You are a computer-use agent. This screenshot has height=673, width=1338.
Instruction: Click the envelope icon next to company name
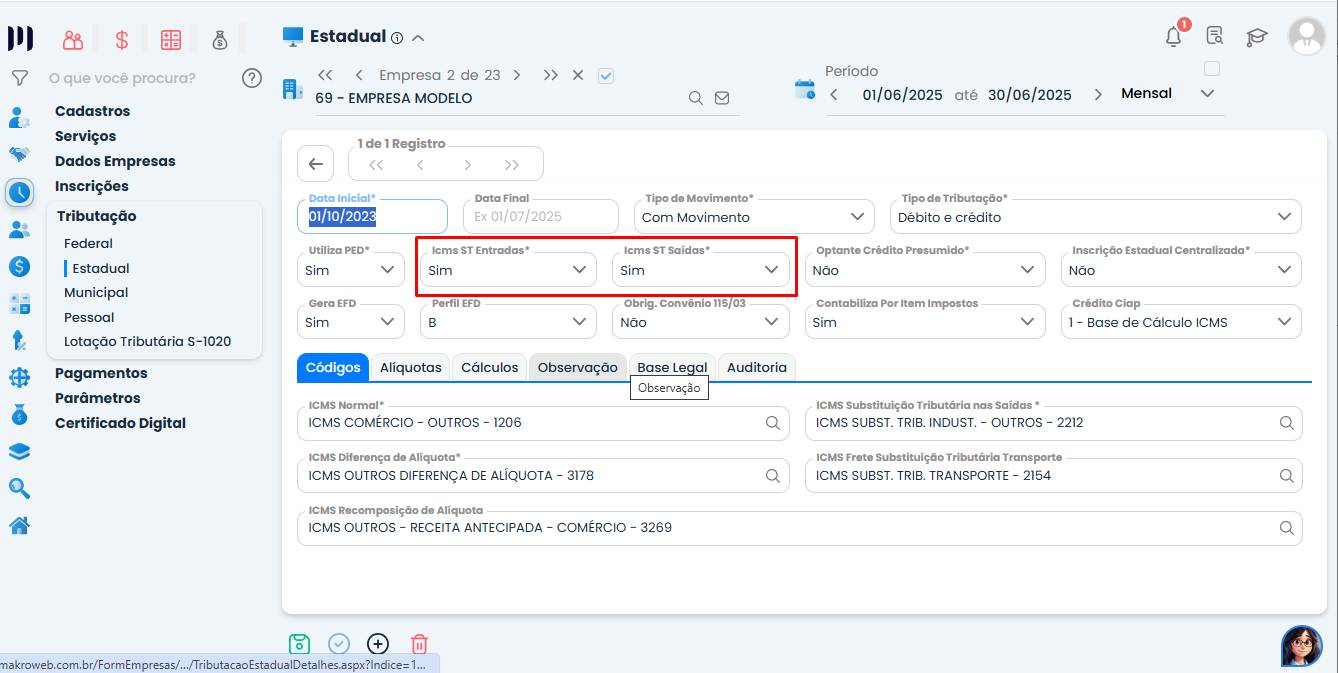pos(722,98)
